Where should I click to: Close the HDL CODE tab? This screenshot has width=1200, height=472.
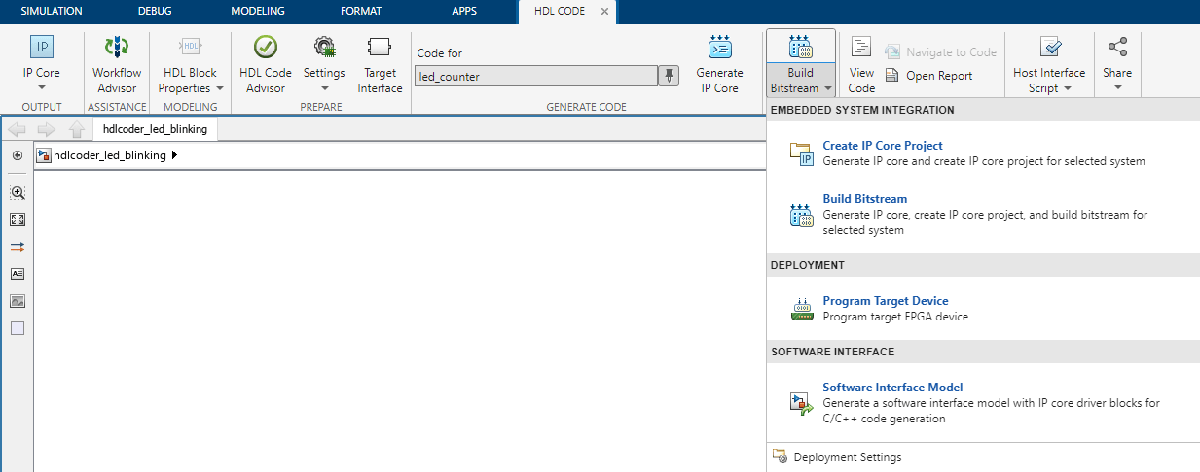605,12
